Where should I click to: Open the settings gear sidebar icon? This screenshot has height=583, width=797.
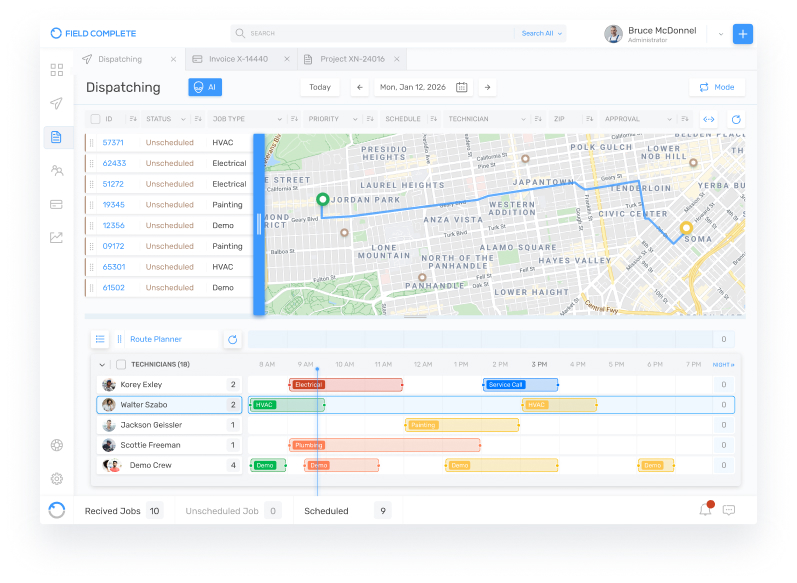(x=57, y=478)
